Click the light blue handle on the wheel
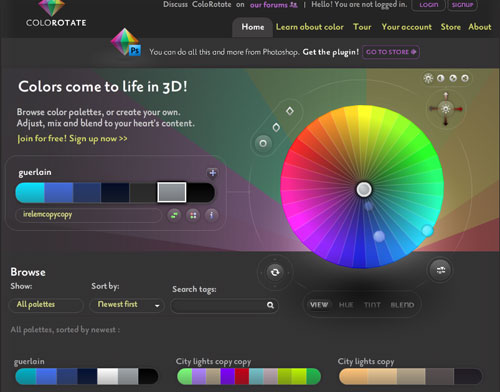Screen dimensions: 500x392 click(379, 236)
